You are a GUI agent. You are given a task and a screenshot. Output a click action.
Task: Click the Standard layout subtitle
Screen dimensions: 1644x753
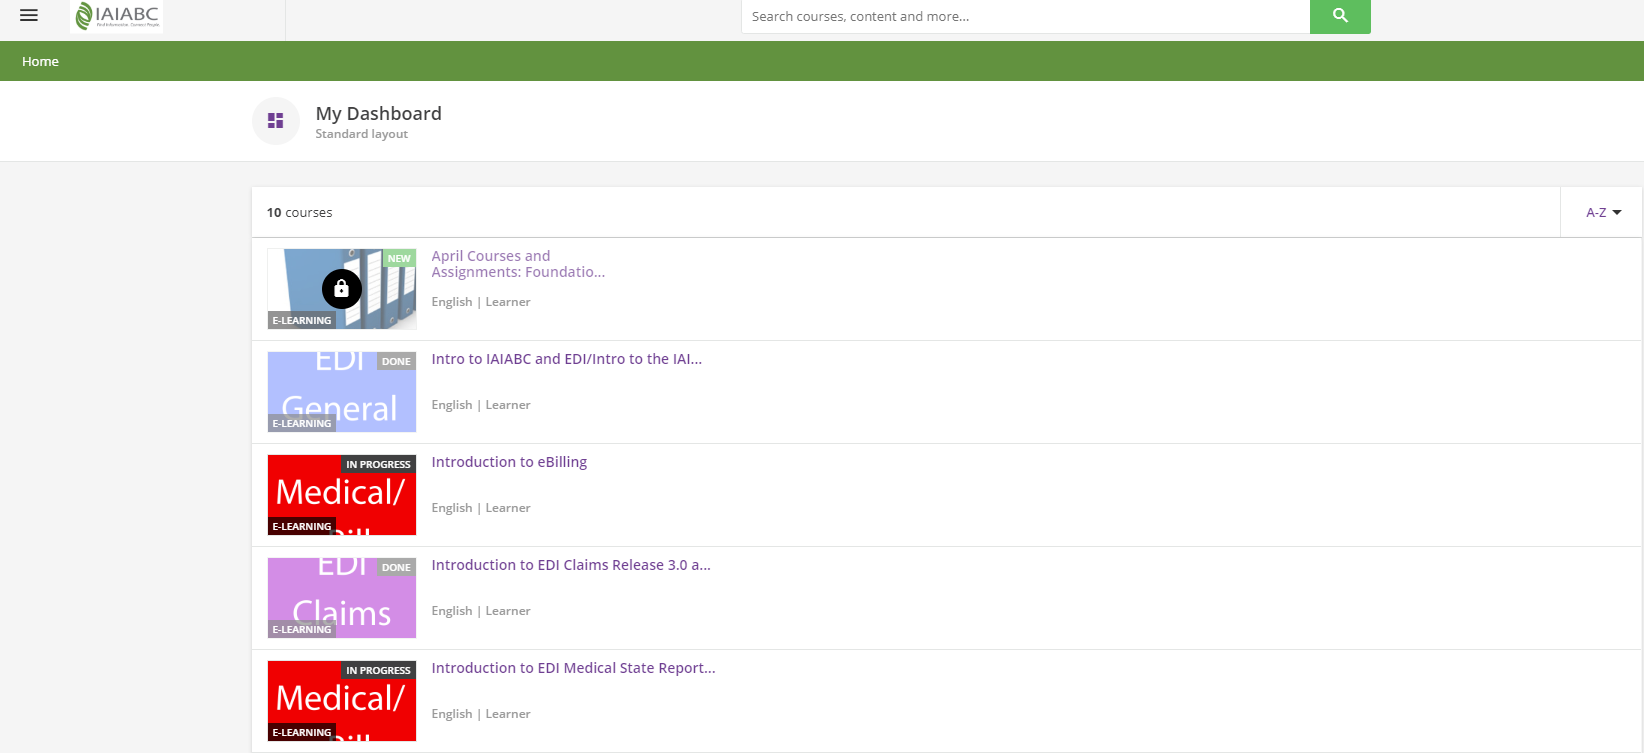(x=361, y=134)
